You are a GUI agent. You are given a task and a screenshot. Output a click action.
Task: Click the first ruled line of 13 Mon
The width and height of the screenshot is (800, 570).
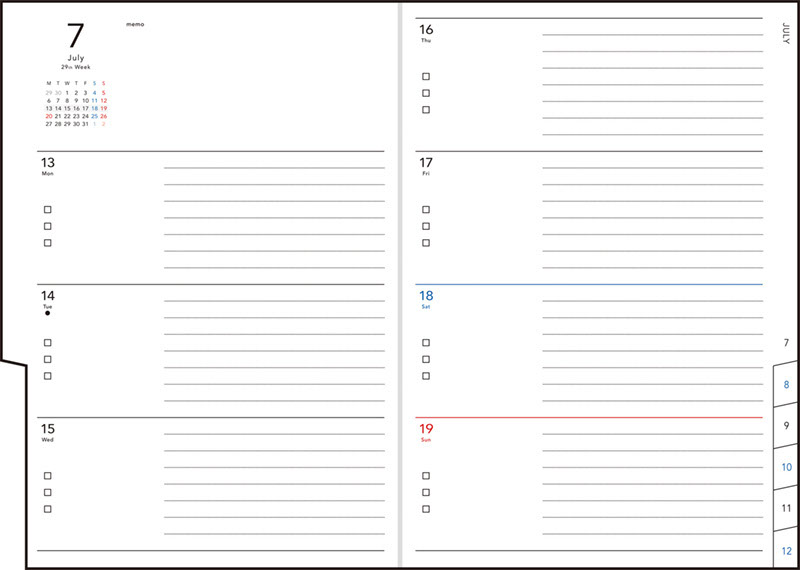(x=274, y=168)
